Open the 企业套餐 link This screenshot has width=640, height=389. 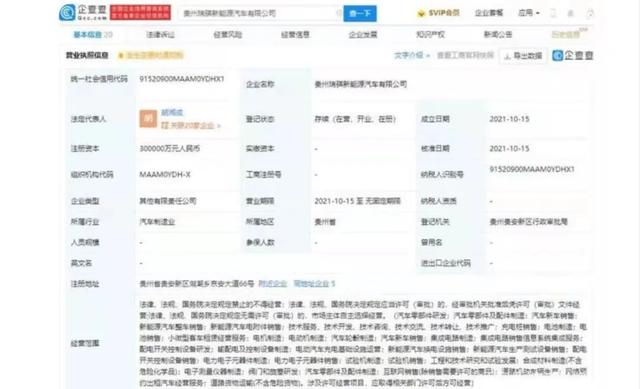[489, 13]
